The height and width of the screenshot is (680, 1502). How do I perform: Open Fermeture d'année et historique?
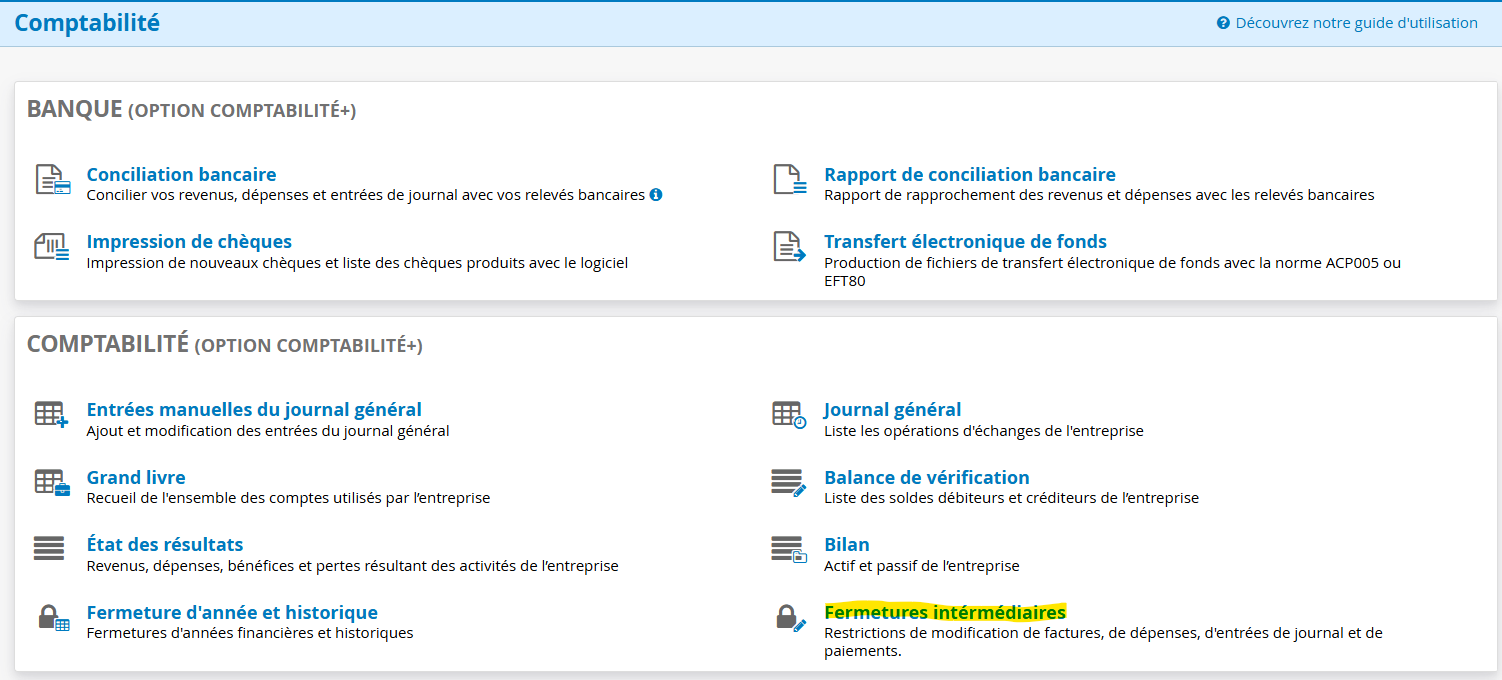[232, 612]
